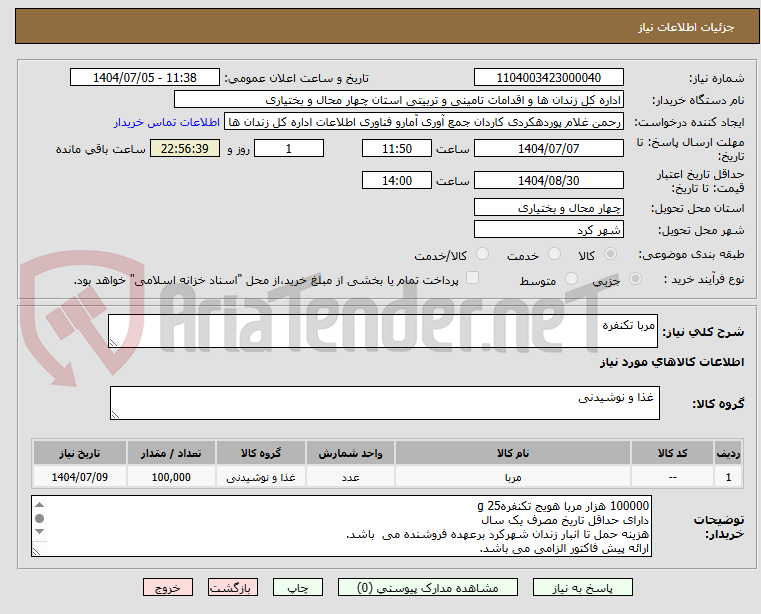Screen dimensions: 761x614
Task: Click scroll down arrow in buyer notes
Action: point(40,531)
